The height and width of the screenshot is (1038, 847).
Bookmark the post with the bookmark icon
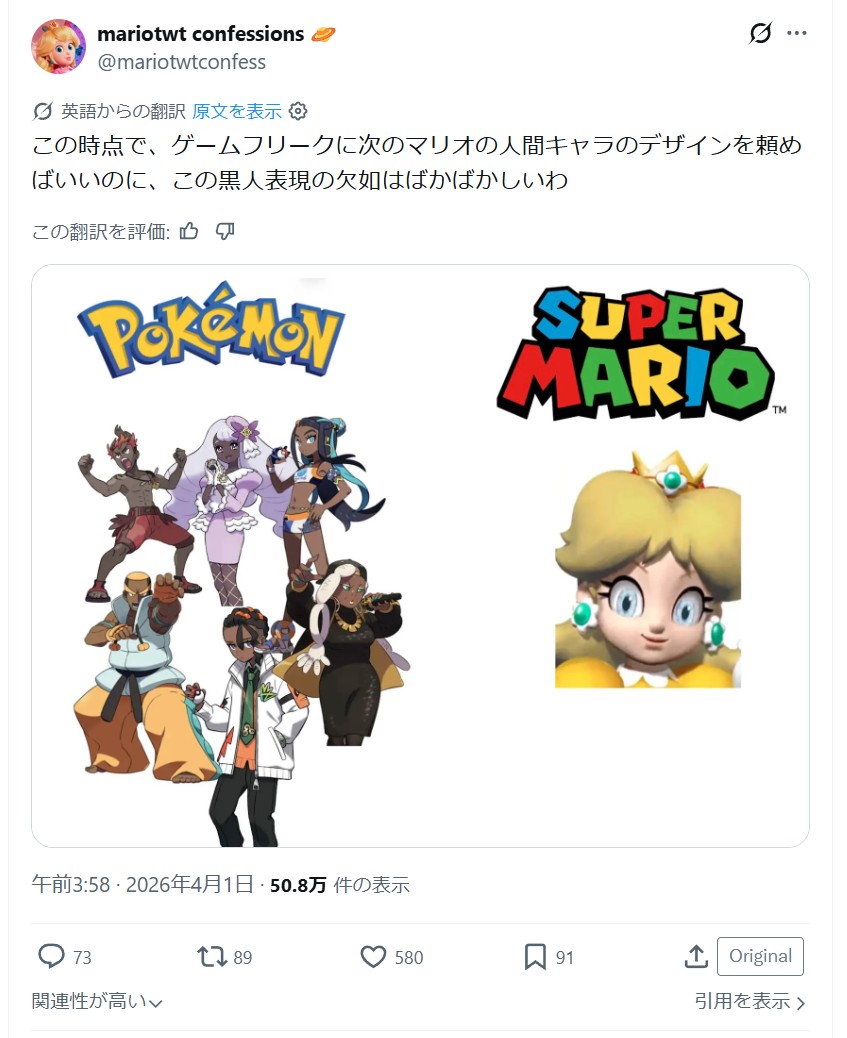click(x=535, y=957)
